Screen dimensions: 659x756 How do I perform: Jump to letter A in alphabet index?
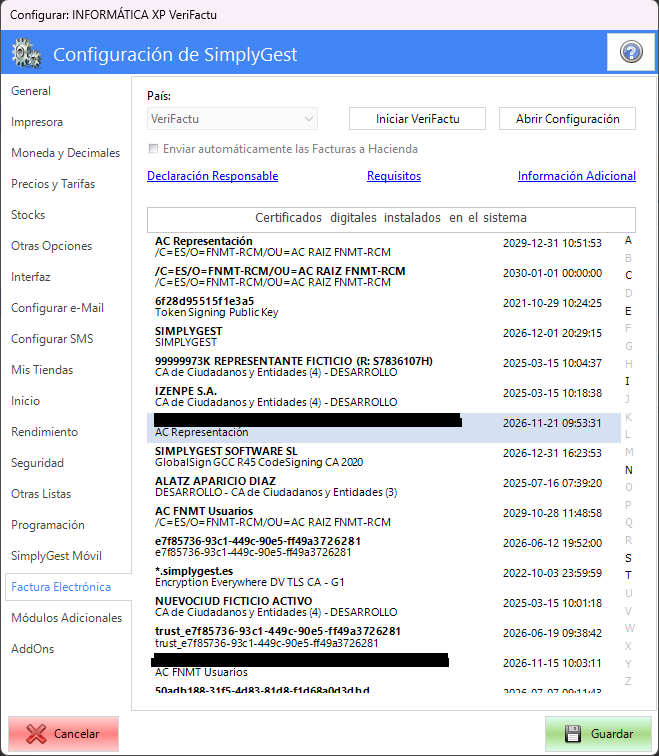point(628,240)
